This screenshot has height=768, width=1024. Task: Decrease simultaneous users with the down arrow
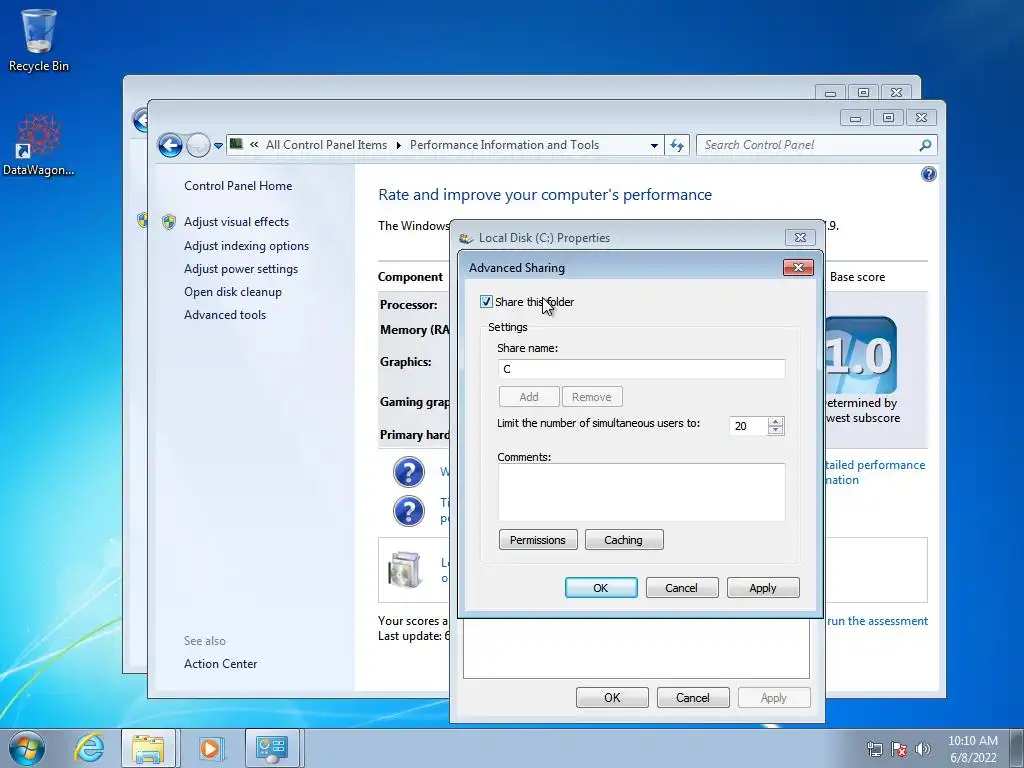click(775, 430)
